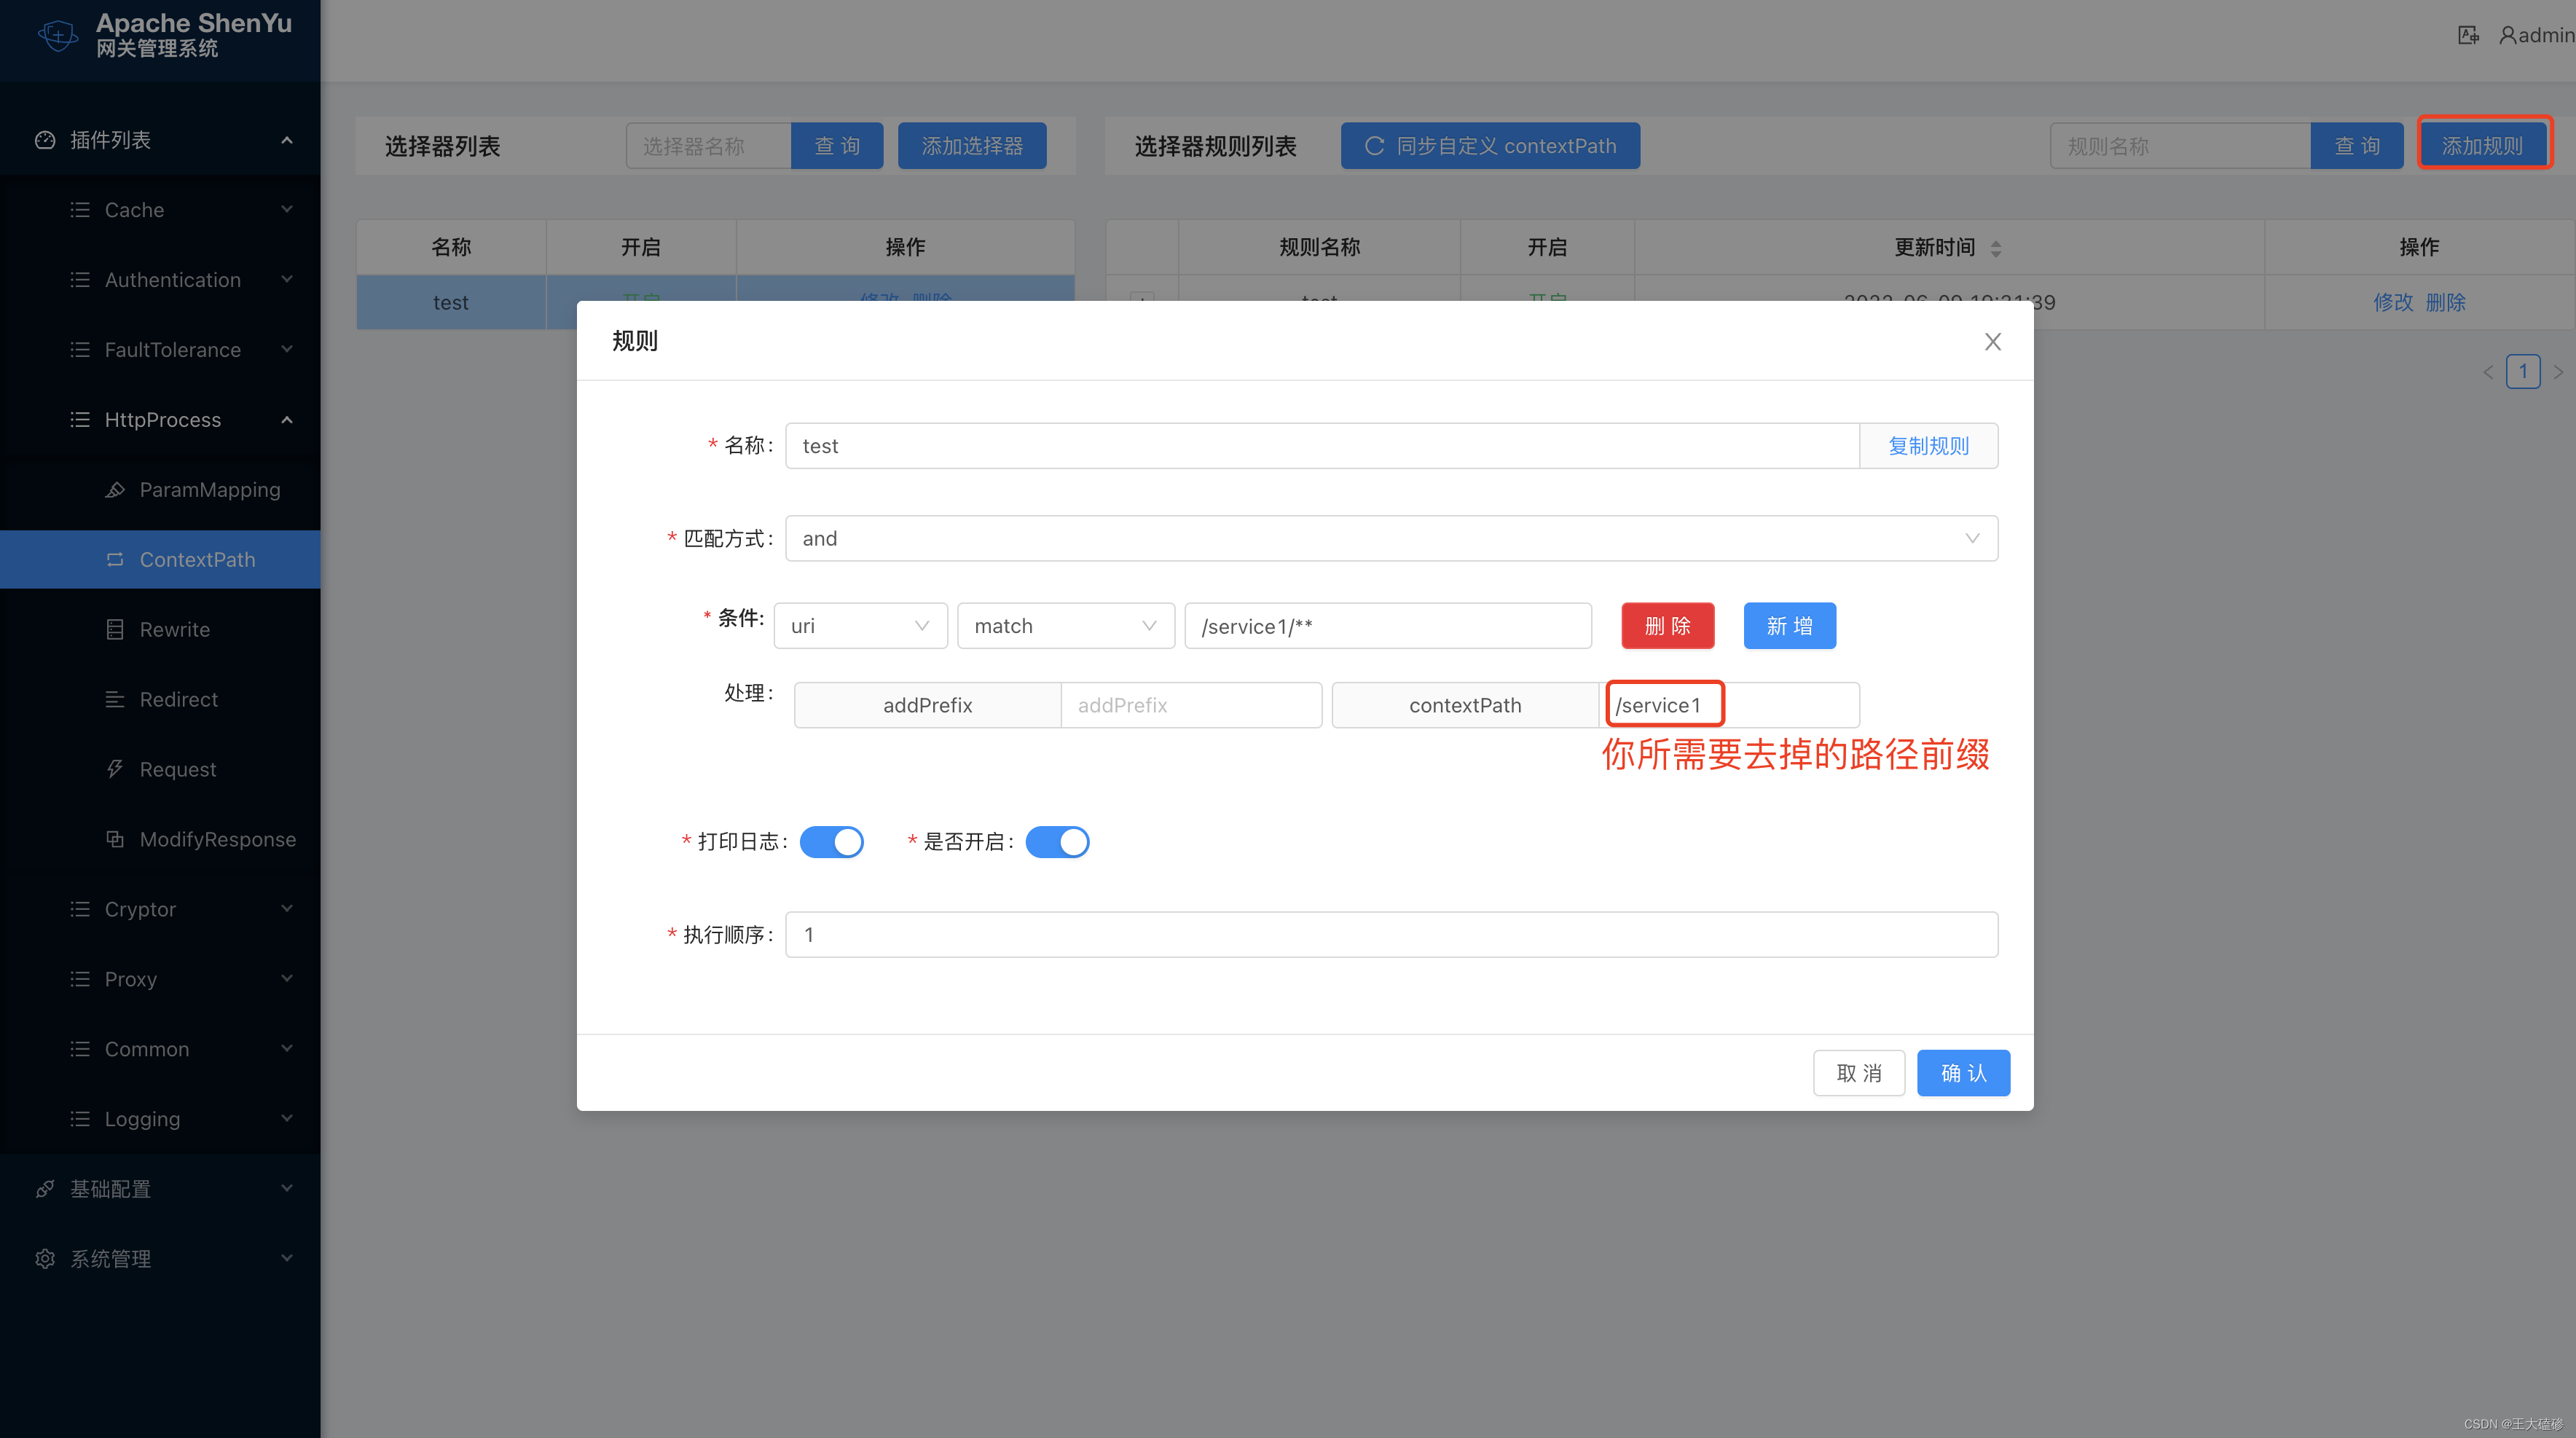Image resolution: width=2576 pixels, height=1438 pixels.
Task: Click the 新增 condition button
Action: pyautogui.click(x=1789, y=626)
